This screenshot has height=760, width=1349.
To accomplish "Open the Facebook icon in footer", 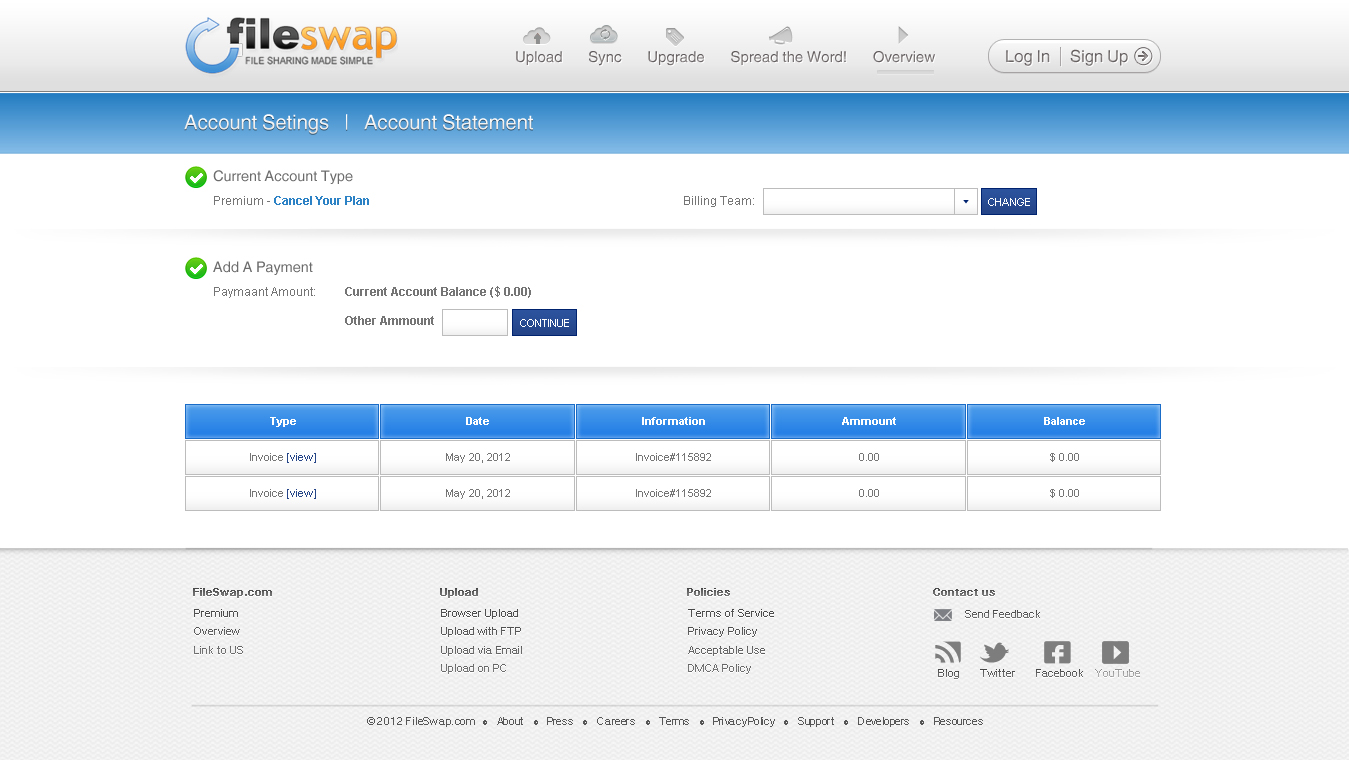I will pyautogui.click(x=1057, y=653).
